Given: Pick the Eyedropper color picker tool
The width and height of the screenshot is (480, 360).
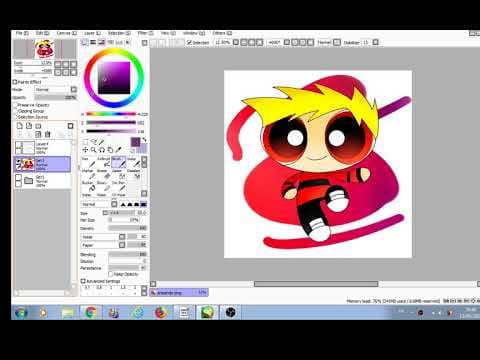Looking at the screenshot, I should 118,150.
